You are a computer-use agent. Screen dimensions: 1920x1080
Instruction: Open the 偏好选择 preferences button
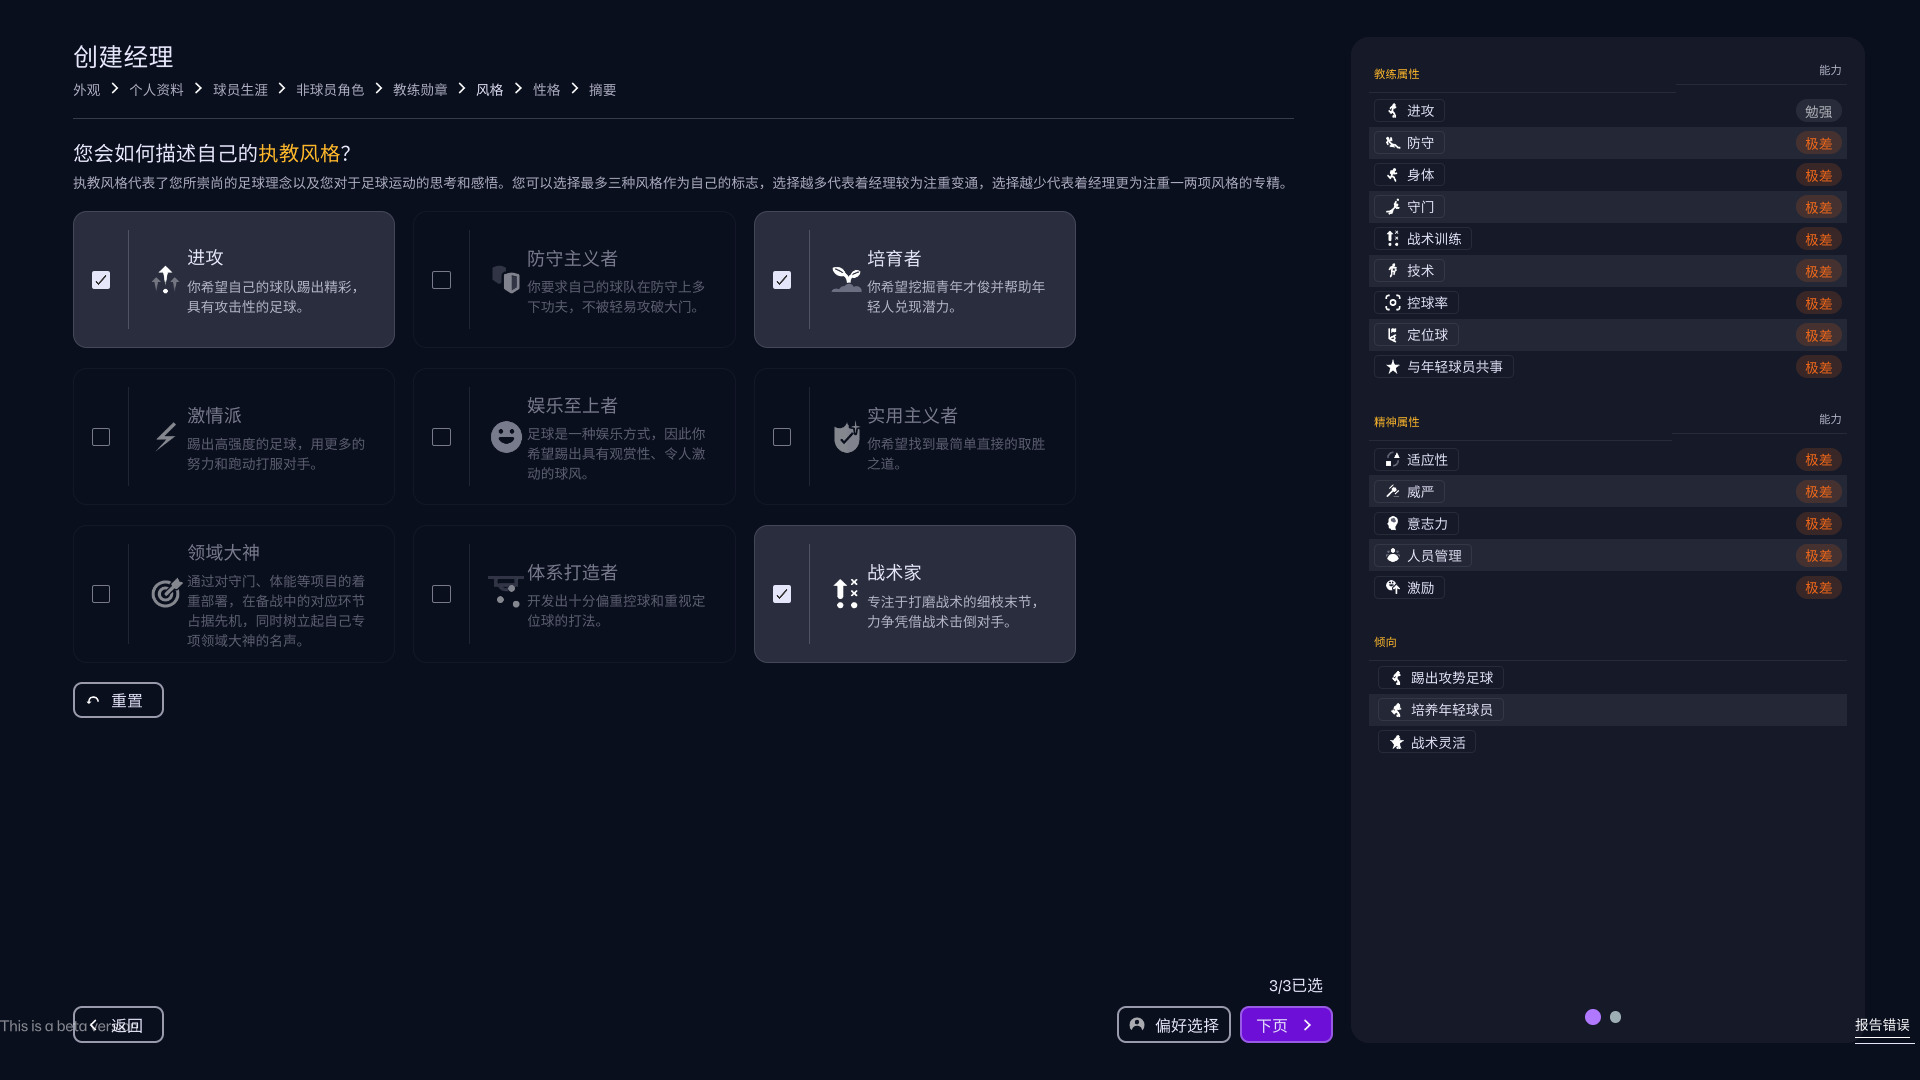[1173, 1025]
